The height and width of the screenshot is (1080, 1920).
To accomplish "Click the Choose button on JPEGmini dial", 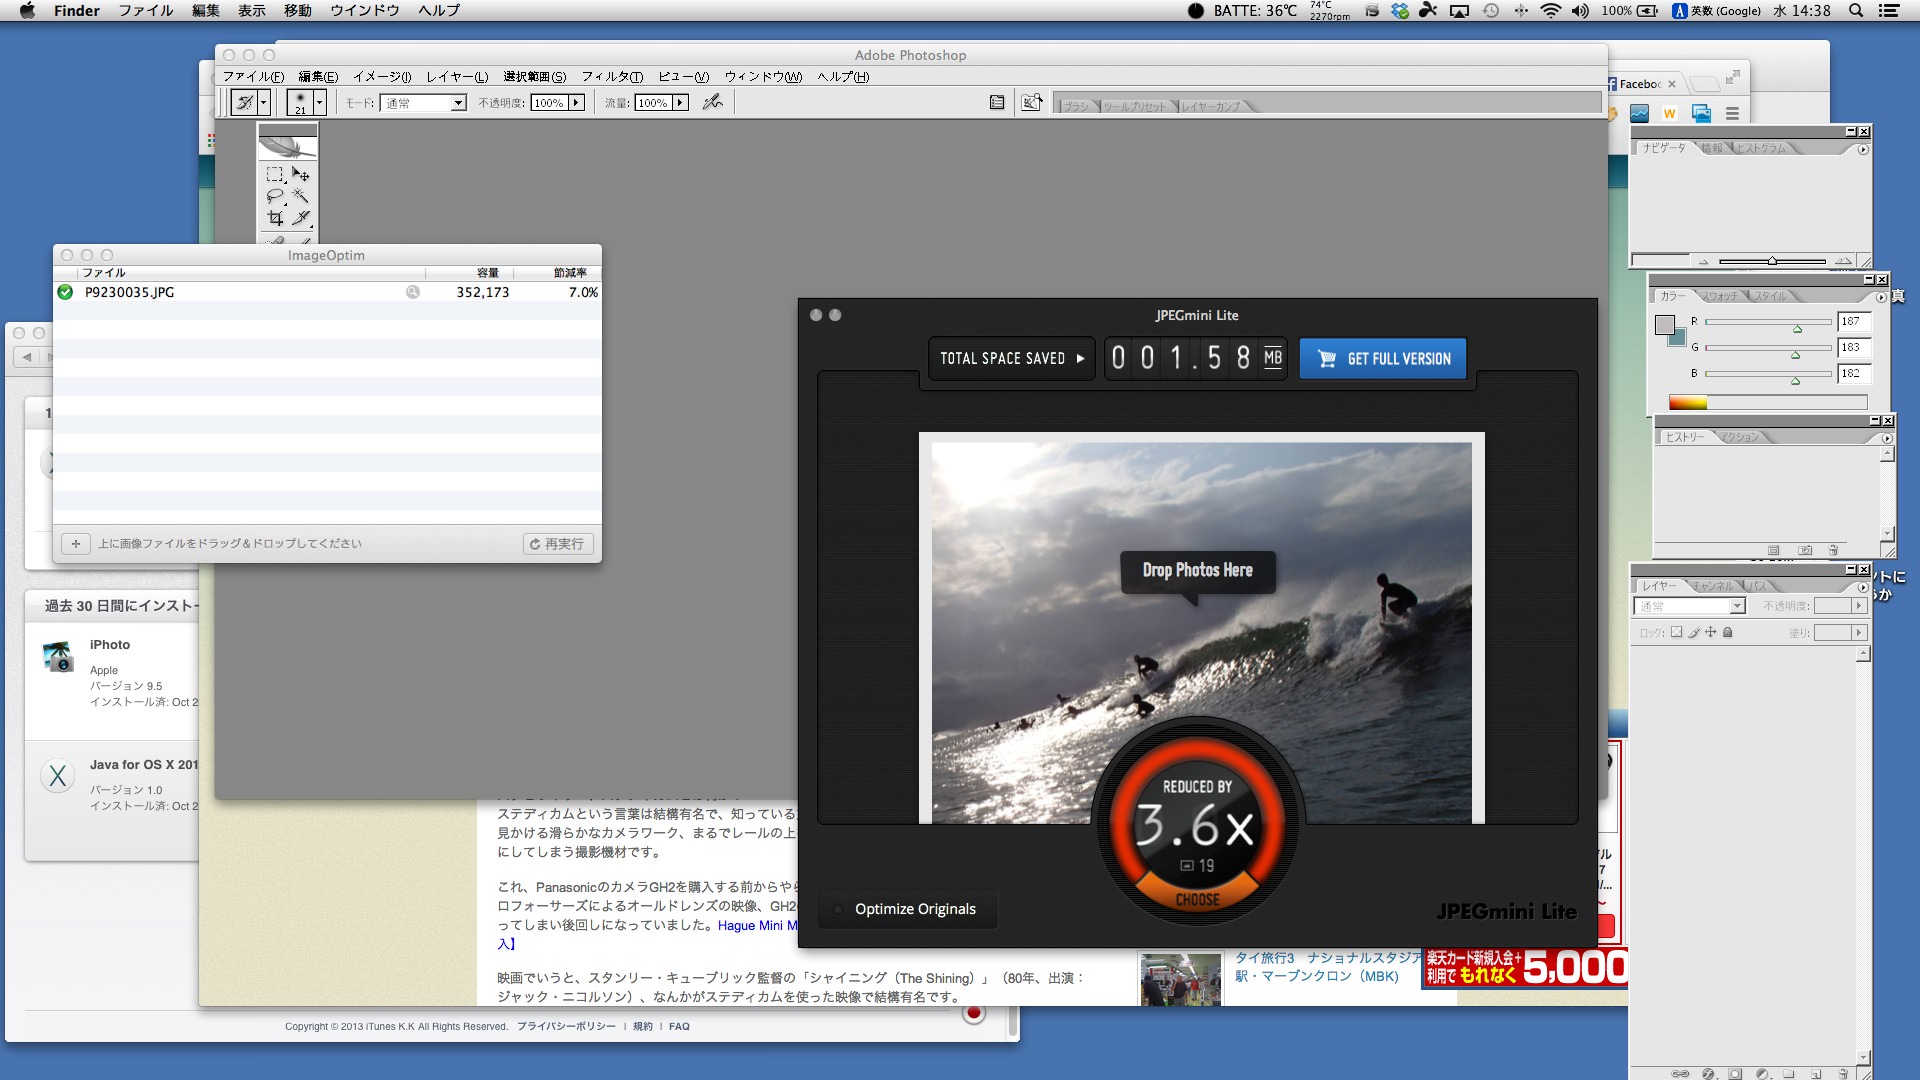I will coord(1197,899).
